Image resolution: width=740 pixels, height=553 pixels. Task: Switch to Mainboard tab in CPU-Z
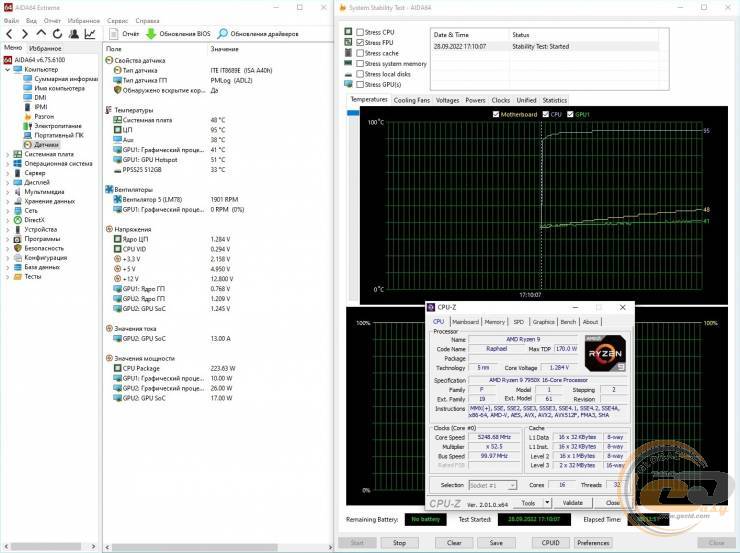(465, 322)
